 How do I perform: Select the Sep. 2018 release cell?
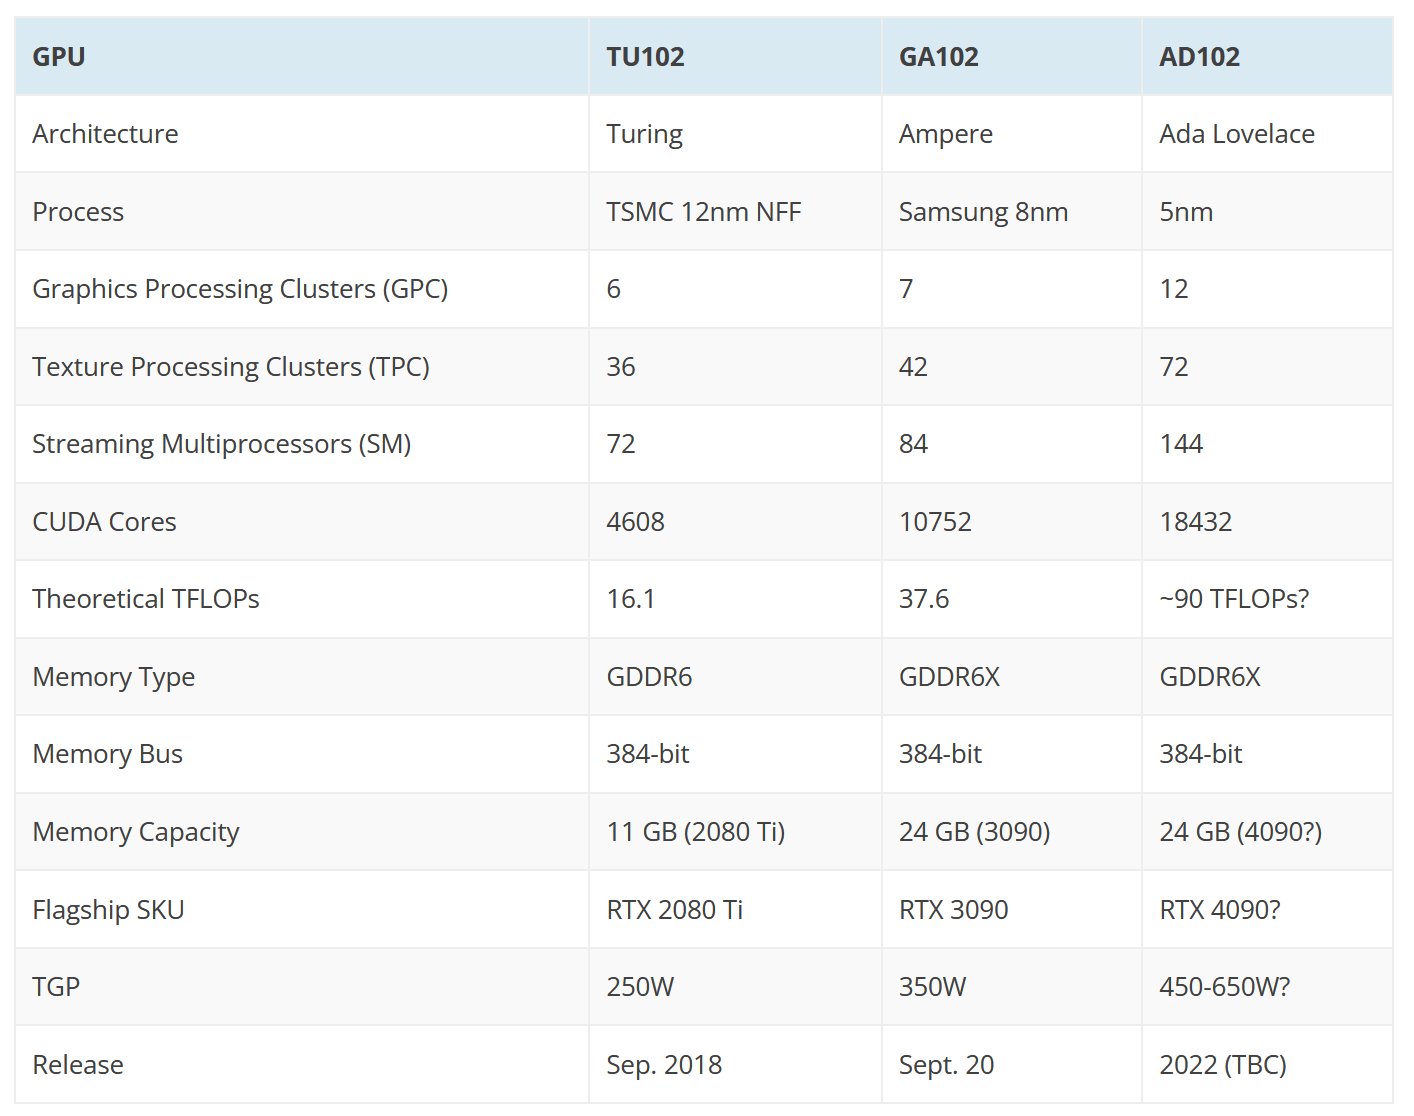pos(664,1065)
